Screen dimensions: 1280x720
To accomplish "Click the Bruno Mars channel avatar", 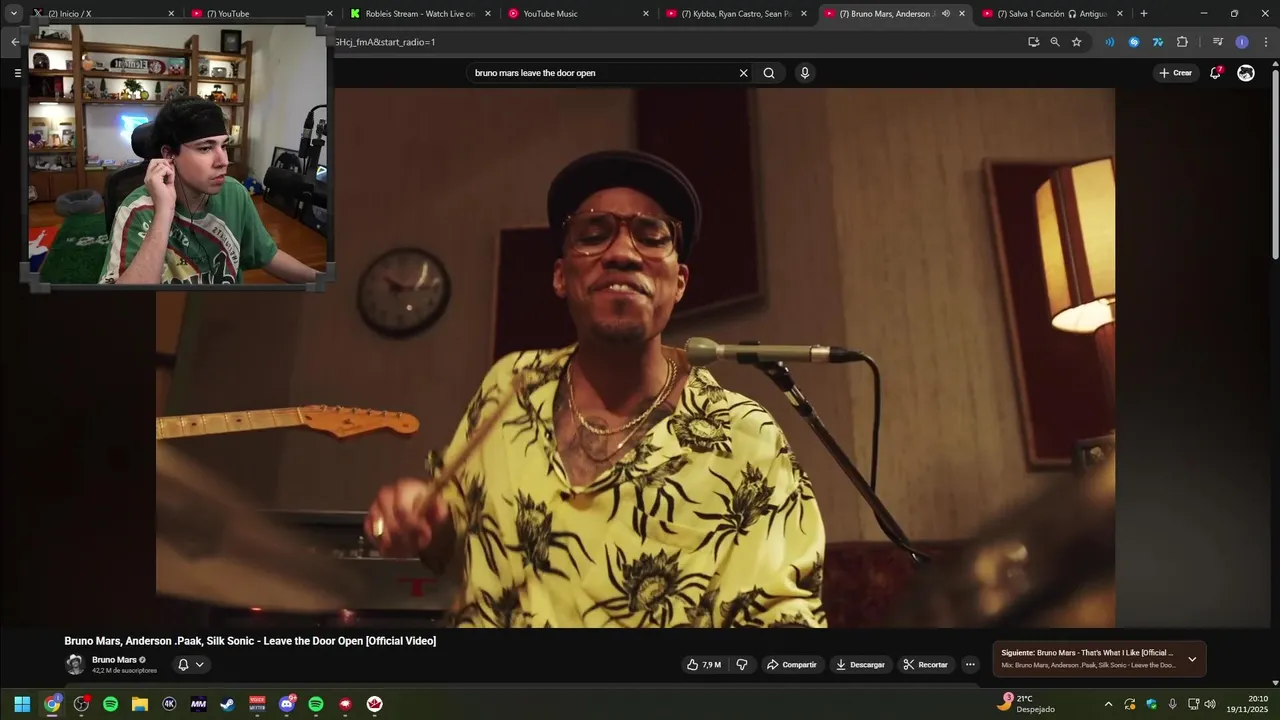I will pos(75,664).
